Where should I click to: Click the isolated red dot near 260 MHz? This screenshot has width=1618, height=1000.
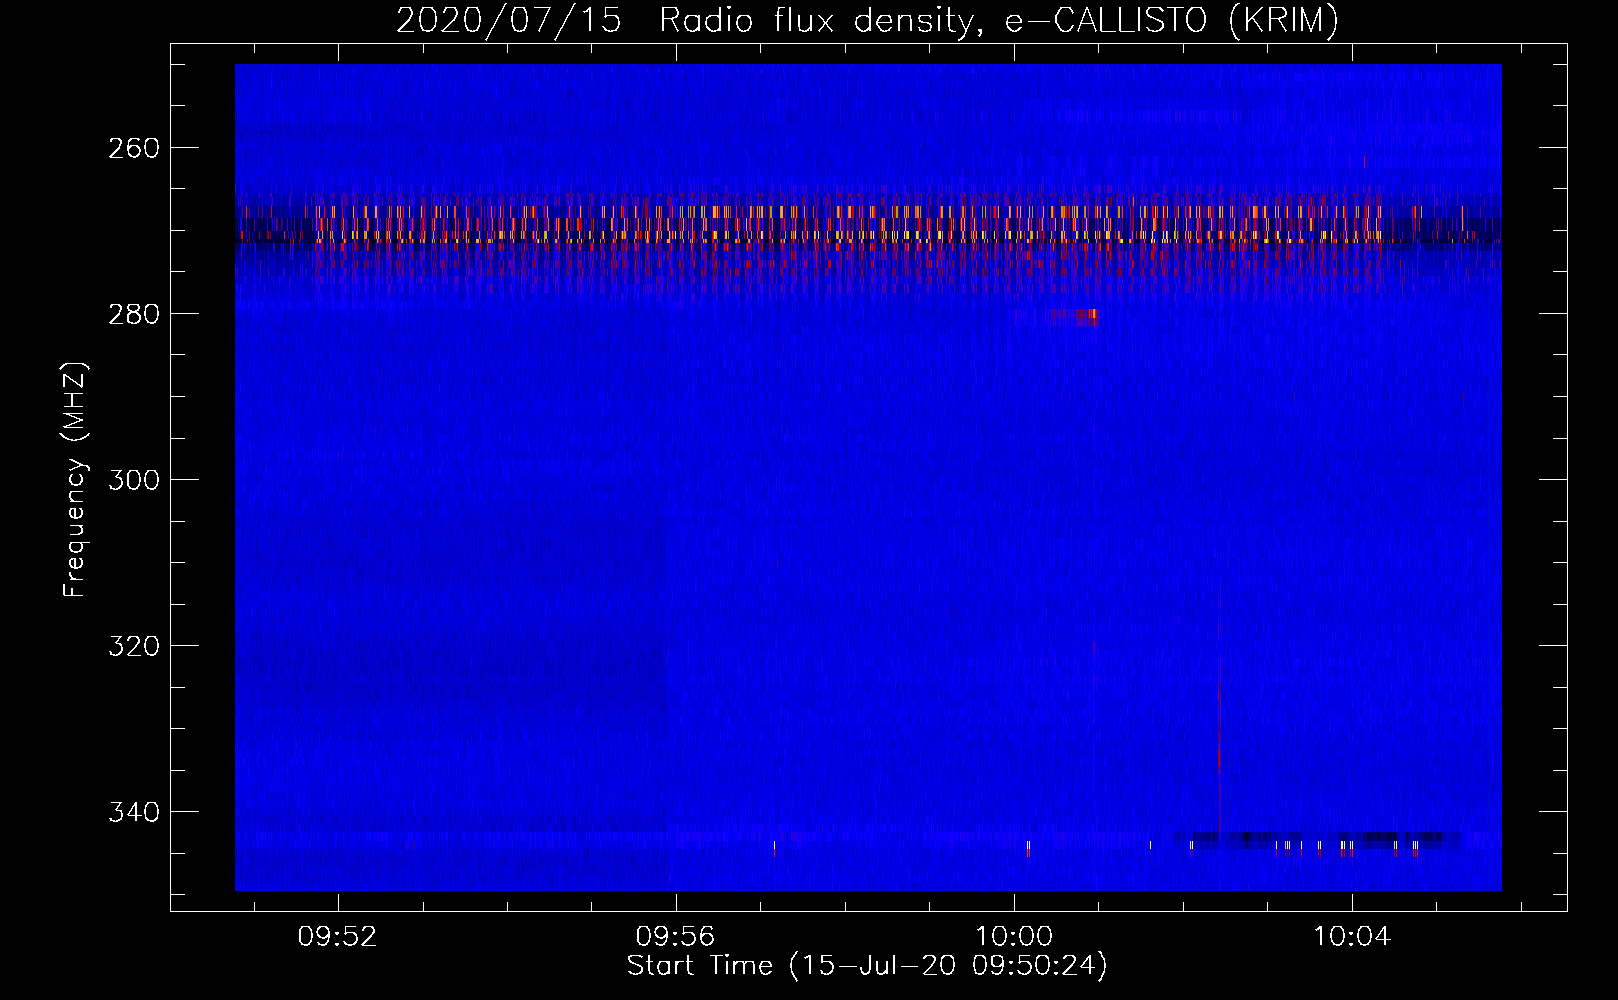coord(1364,161)
